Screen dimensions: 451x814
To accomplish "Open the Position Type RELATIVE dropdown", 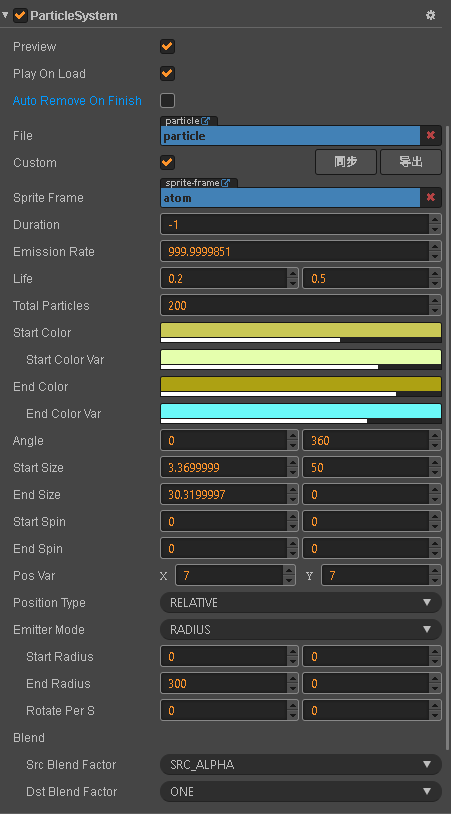I will pos(301,603).
